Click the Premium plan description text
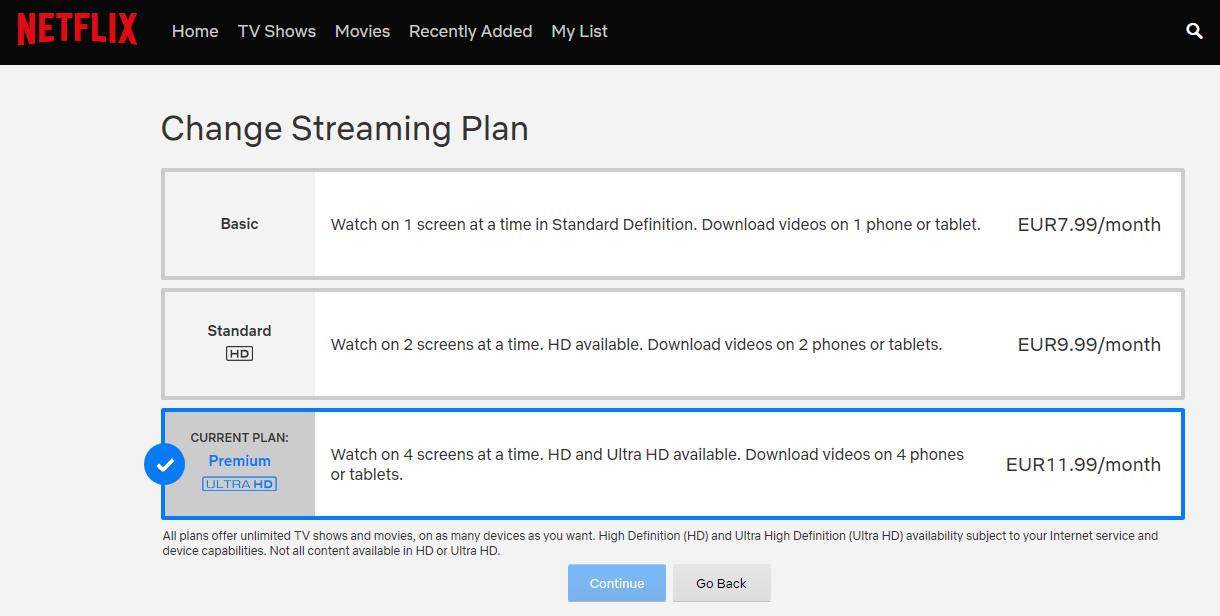The height and width of the screenshot is (616, 1220). (648, 465)
